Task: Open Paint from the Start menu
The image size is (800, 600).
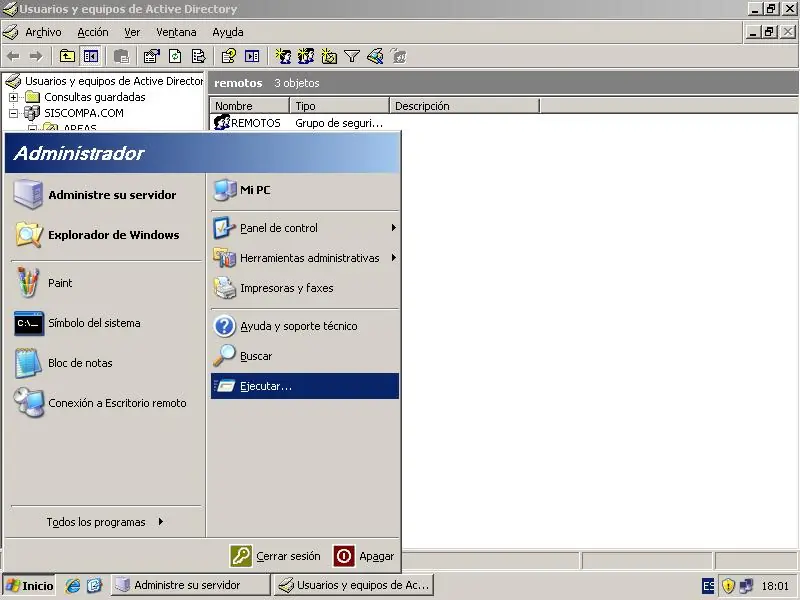Action: (107, 283)
